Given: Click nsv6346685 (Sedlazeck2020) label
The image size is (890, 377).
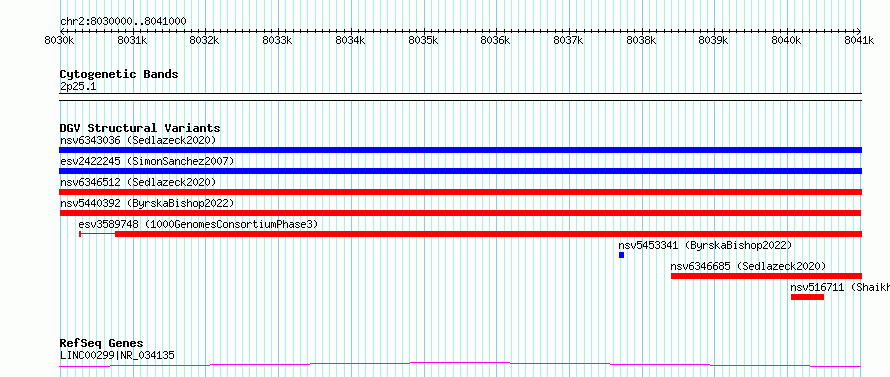Looking at the screenshot, I should tap(748, 266).
